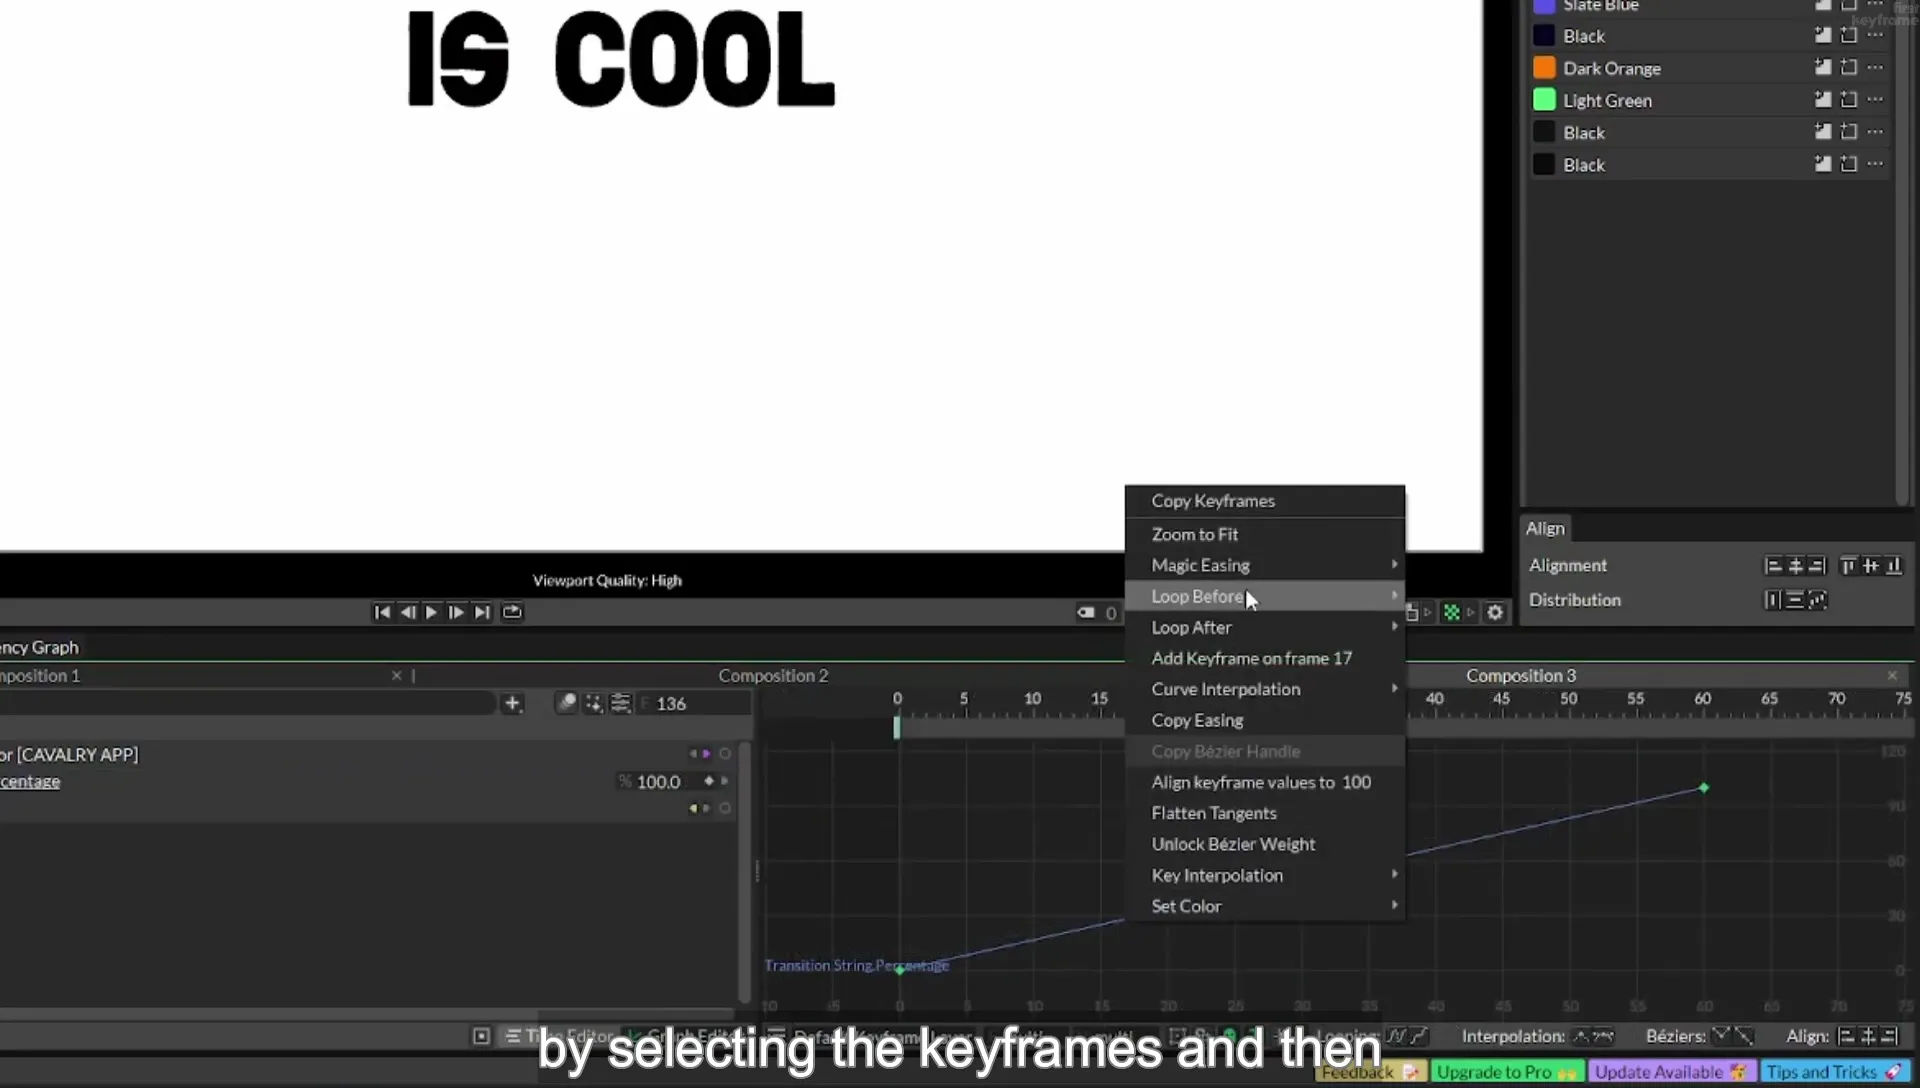The image size is (1920, 1088).
Task: Open the viewport settings gear icon
Action: [1495, 612]
